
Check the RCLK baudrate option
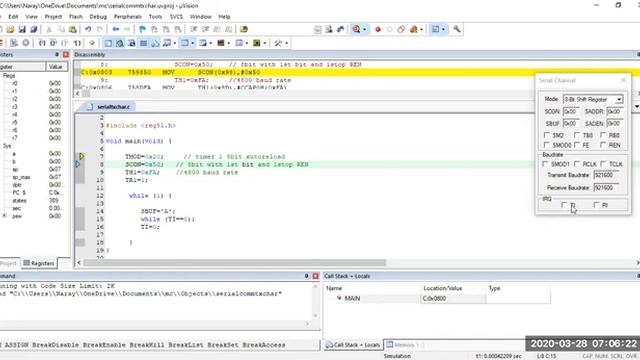577,164
